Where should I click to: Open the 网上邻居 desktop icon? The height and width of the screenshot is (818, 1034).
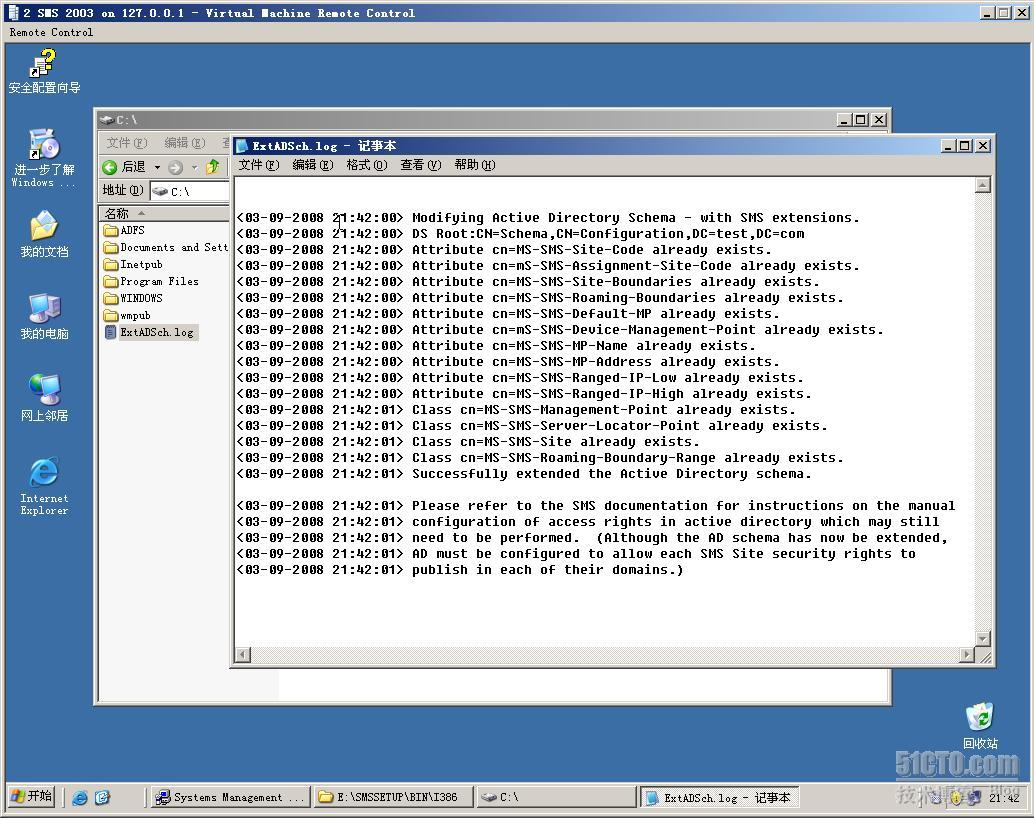pos(44,398)
